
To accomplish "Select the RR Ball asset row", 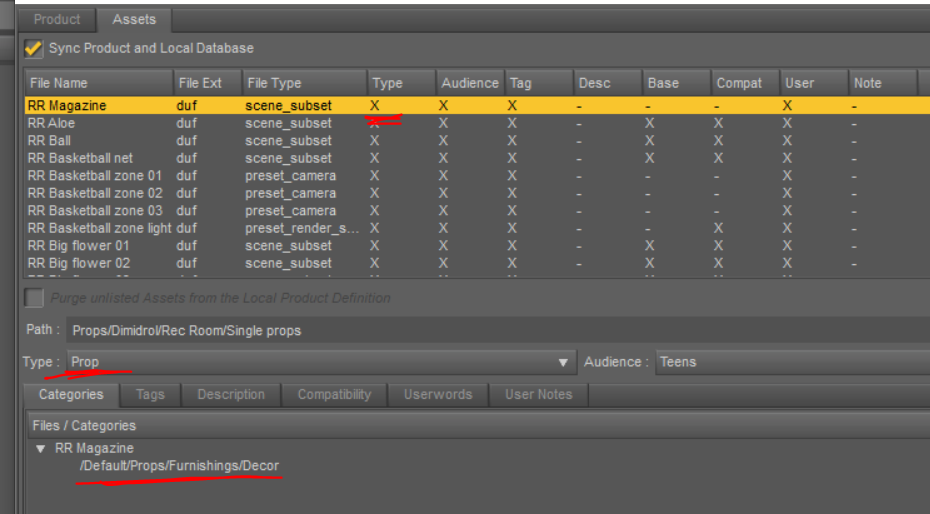I will coord(477,141).
